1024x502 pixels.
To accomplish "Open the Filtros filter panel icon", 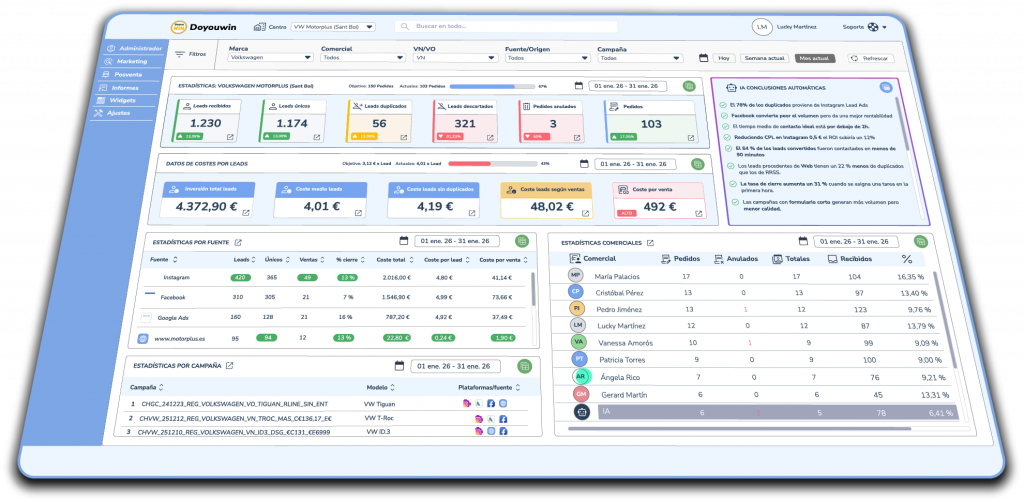I will tap(179, 54).
